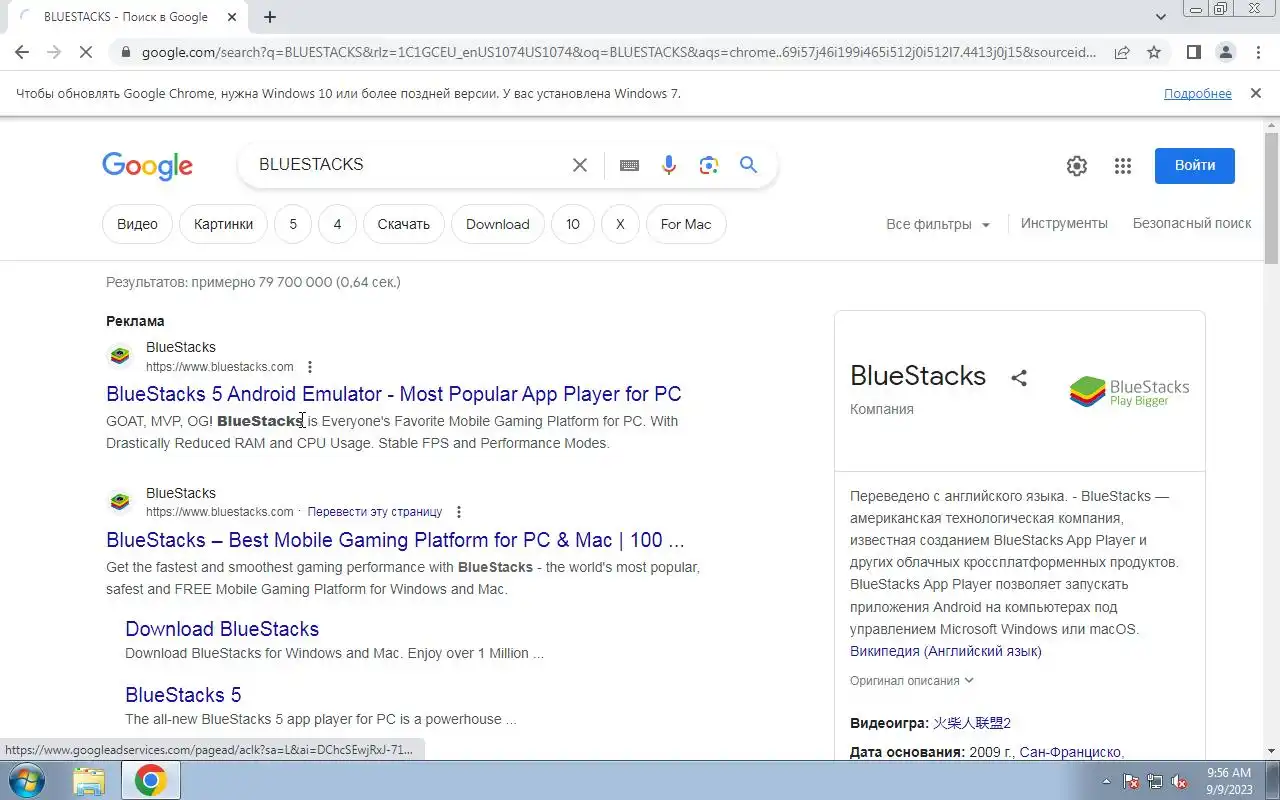Select the filter chip labeled 5
This screenshot has width=1280, height=800.
point(293,224)
